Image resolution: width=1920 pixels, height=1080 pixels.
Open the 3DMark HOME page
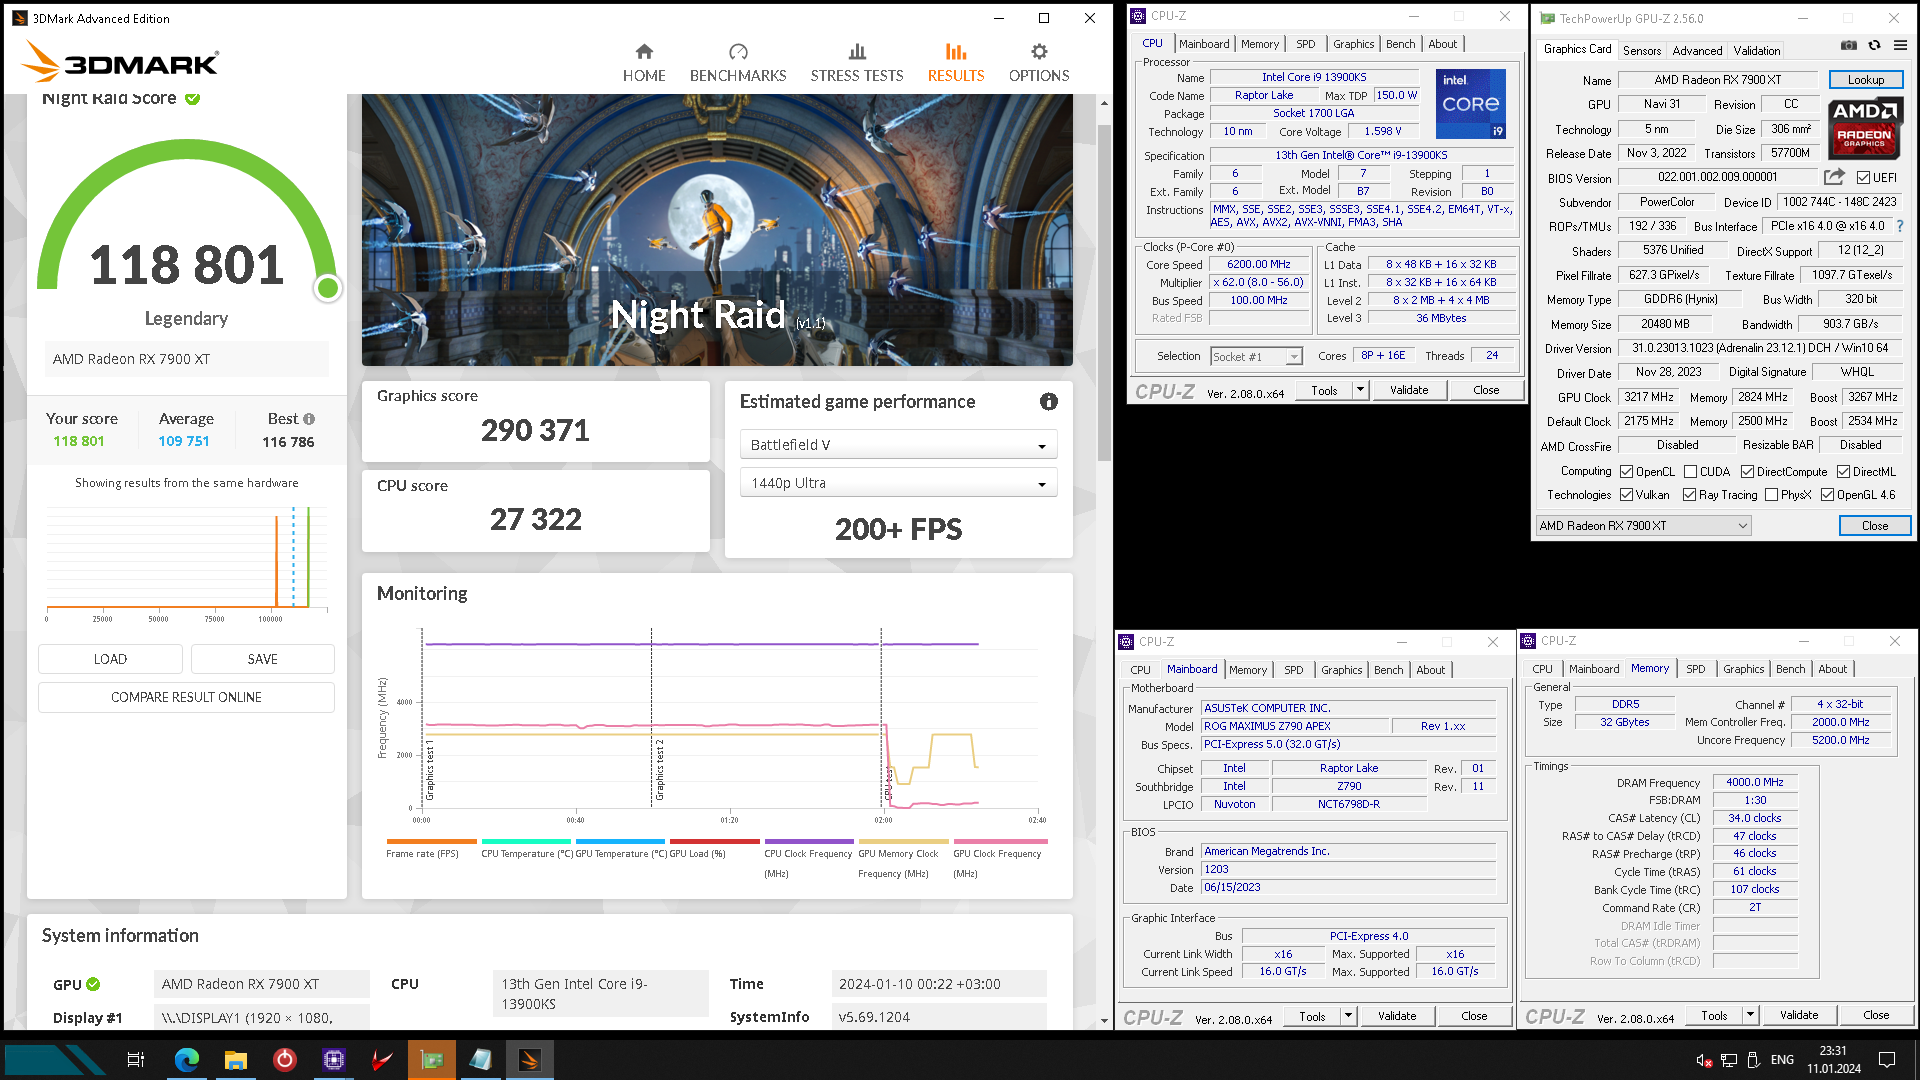click(644, 63)
